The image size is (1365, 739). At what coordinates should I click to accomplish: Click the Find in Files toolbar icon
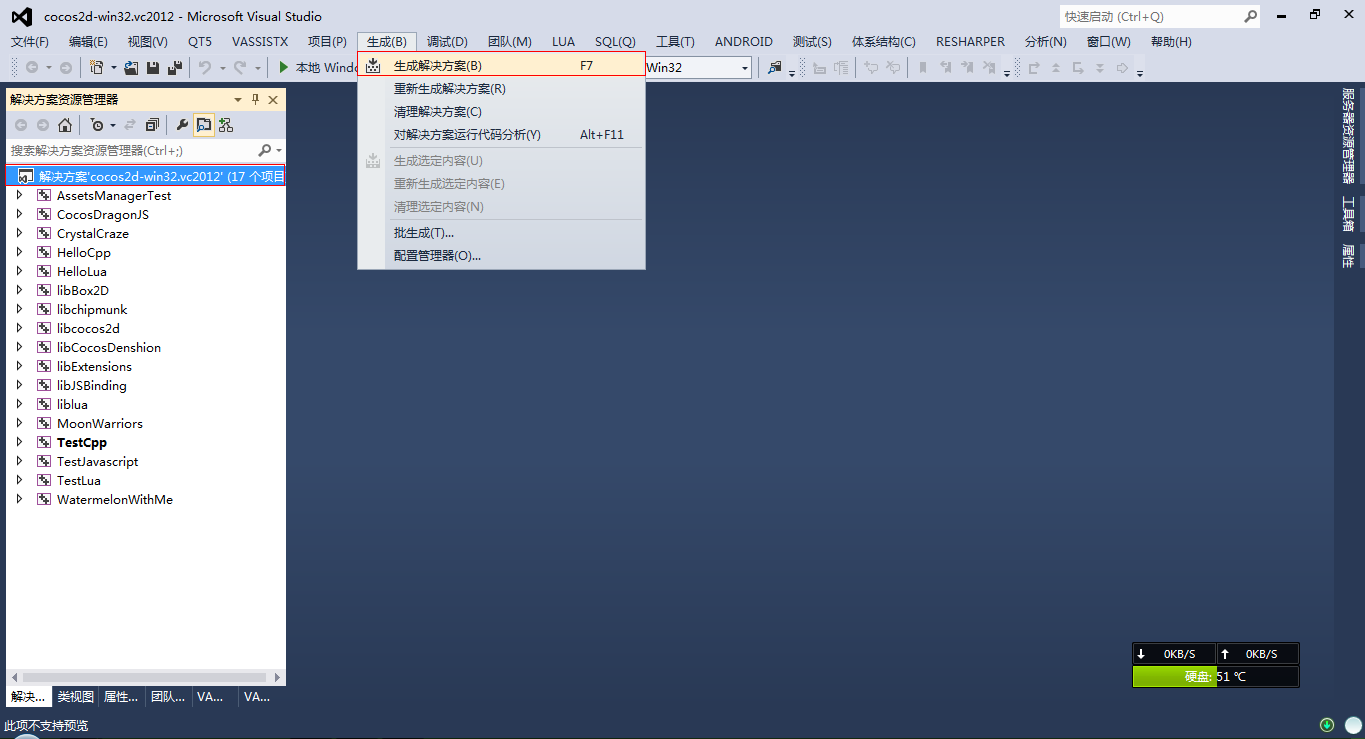click(774, 67)
